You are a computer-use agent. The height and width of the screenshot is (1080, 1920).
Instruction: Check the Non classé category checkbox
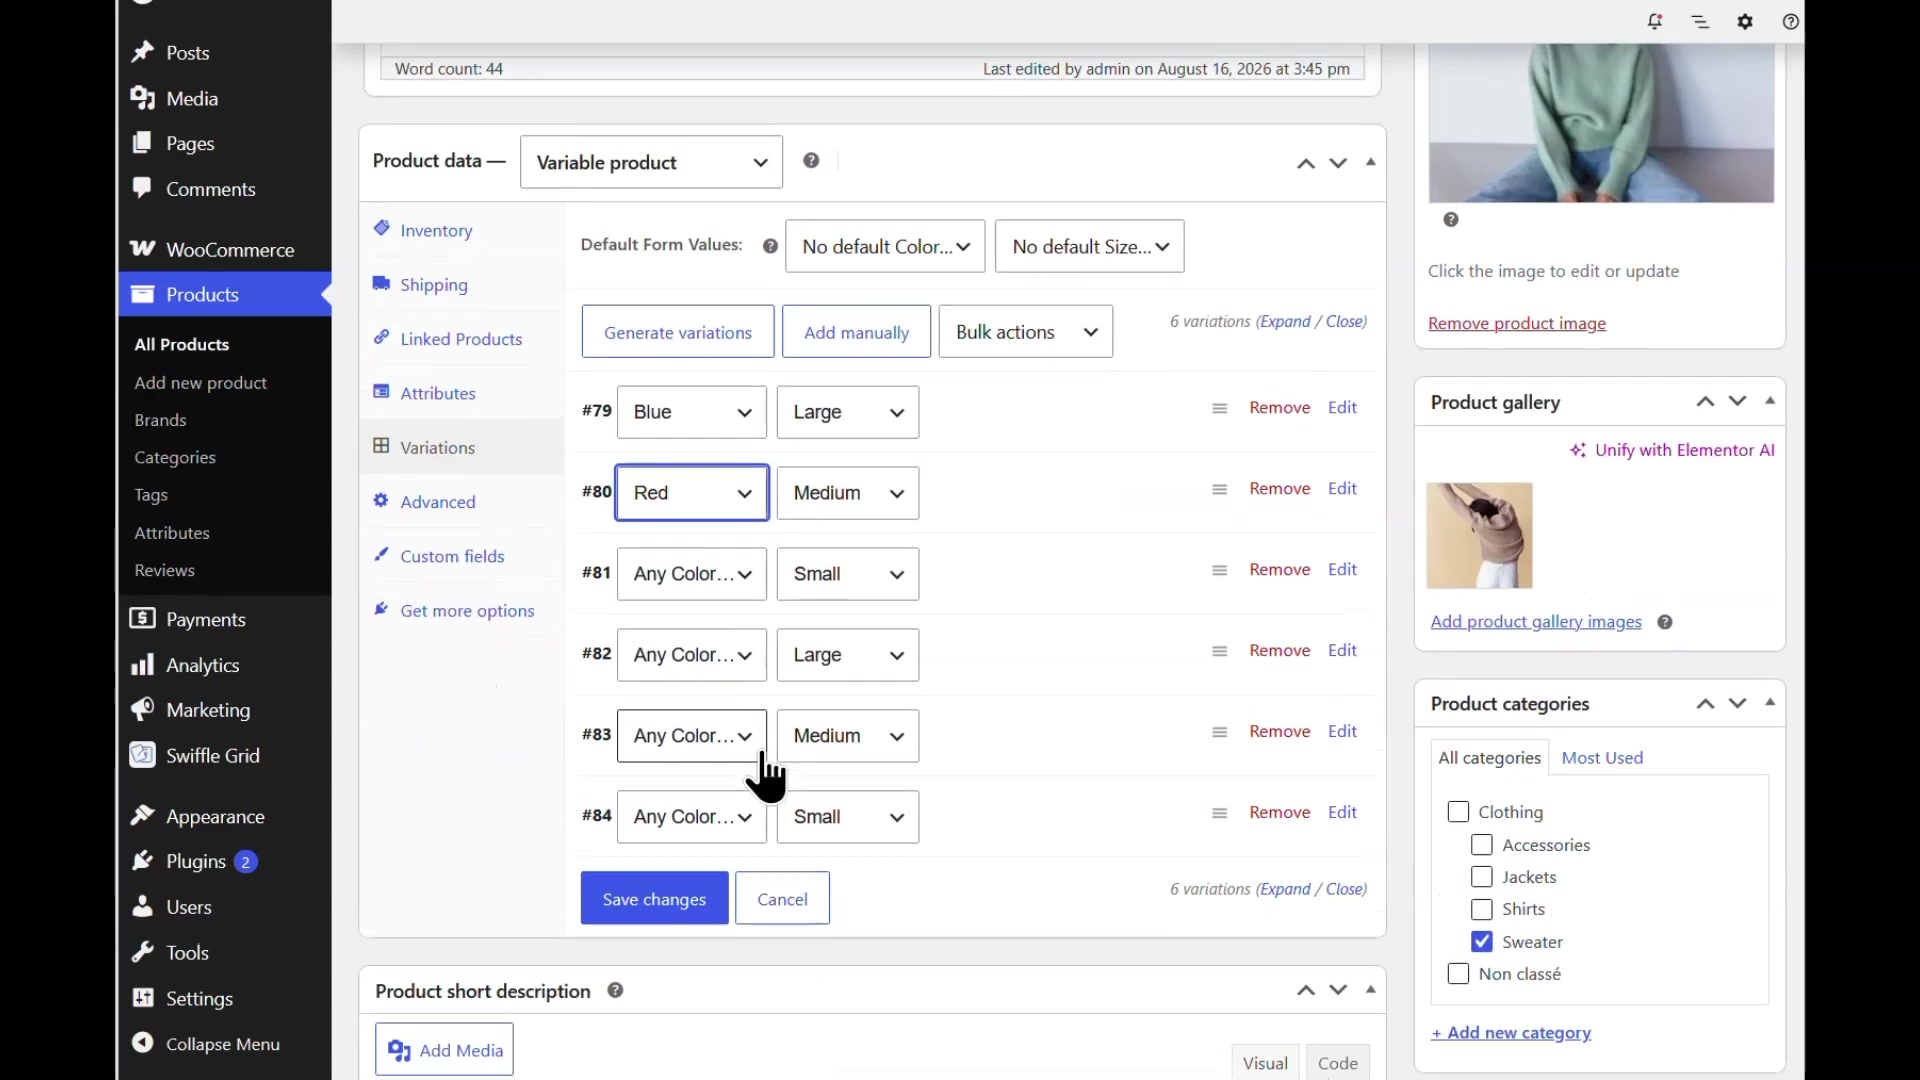point(1458,974)
